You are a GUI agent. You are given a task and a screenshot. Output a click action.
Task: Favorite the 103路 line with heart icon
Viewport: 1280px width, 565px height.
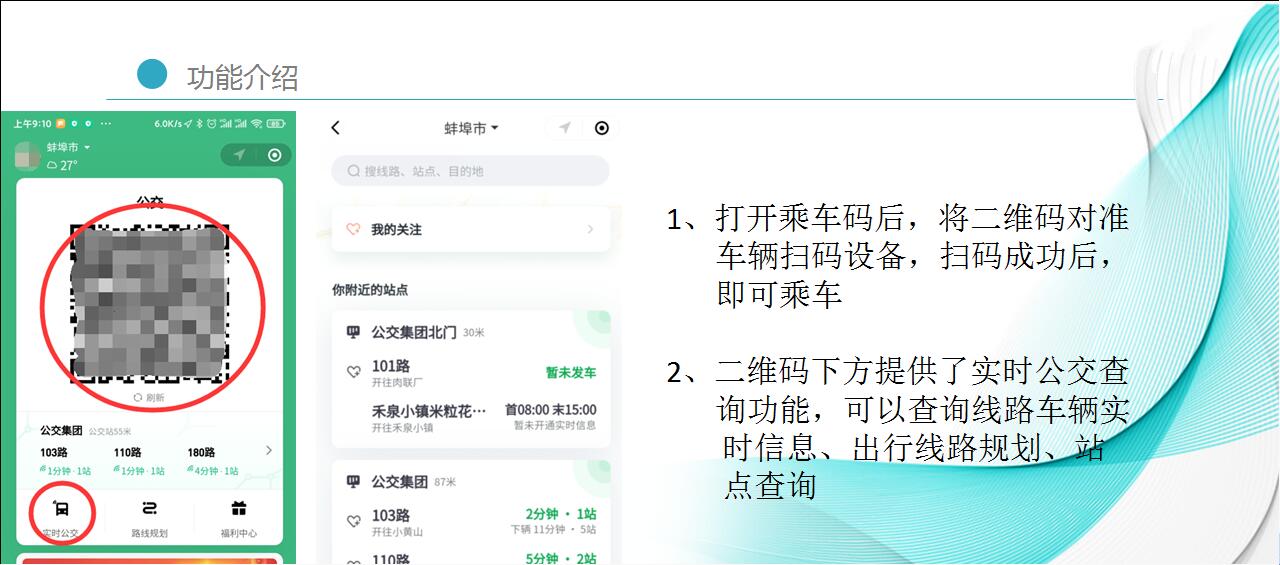click(x=353, y=521)
